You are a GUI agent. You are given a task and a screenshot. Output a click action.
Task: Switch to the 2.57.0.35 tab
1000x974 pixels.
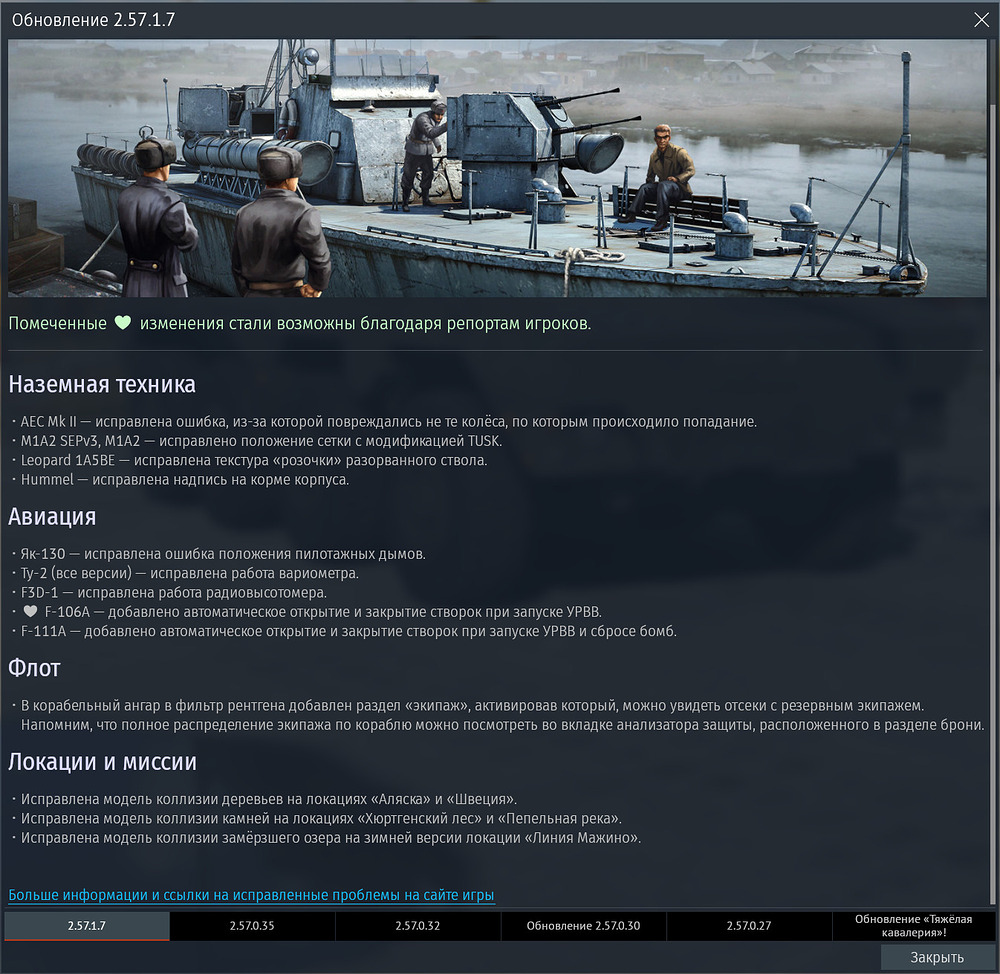point(252,926)
